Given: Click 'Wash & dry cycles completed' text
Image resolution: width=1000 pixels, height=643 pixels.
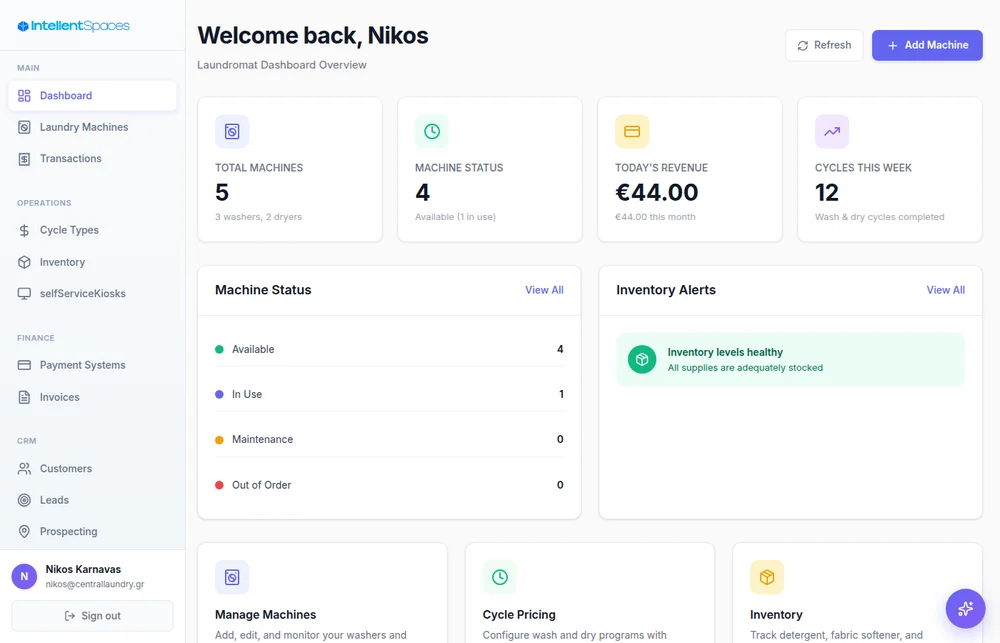Looking at the screenshot, I should coord(879,217).
